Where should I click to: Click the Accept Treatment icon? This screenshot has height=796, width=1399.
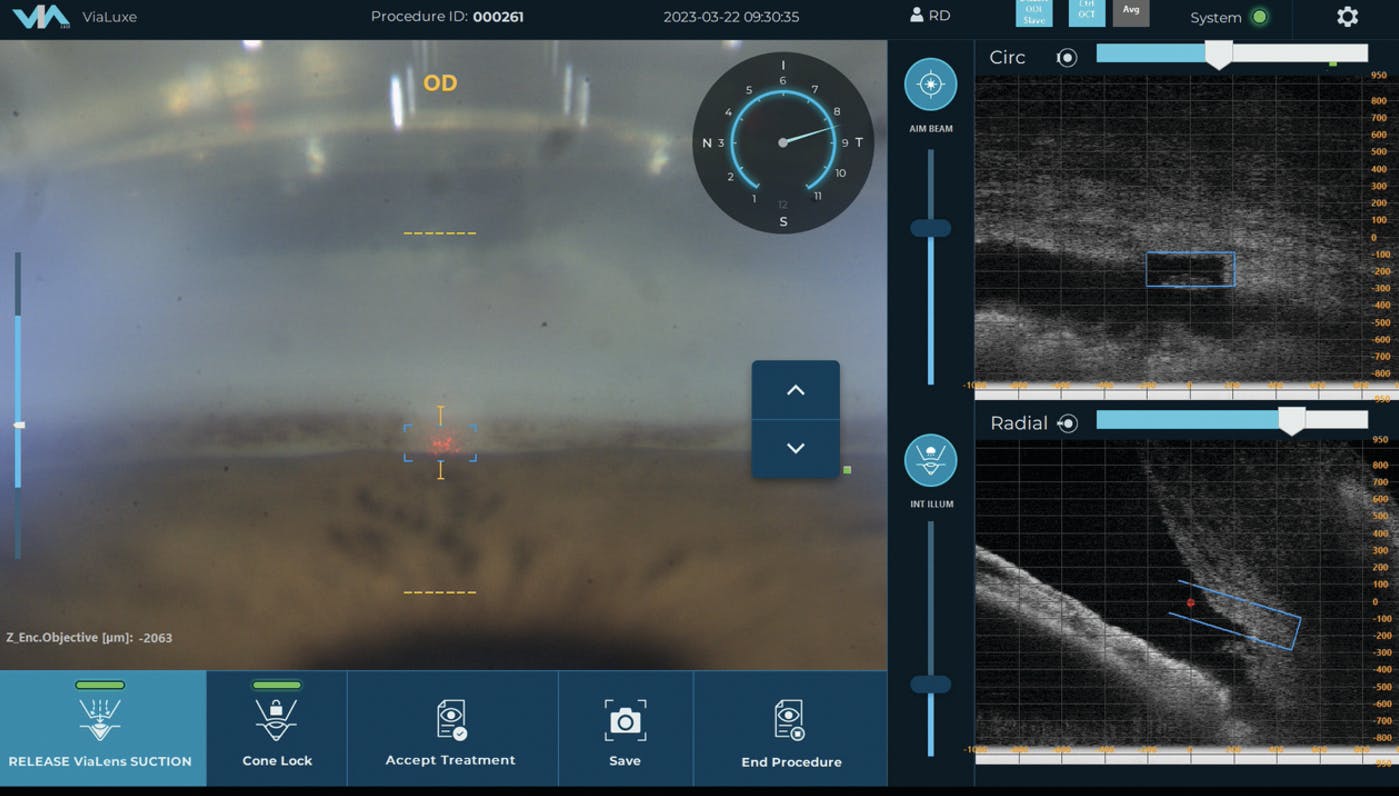[451, 720]
